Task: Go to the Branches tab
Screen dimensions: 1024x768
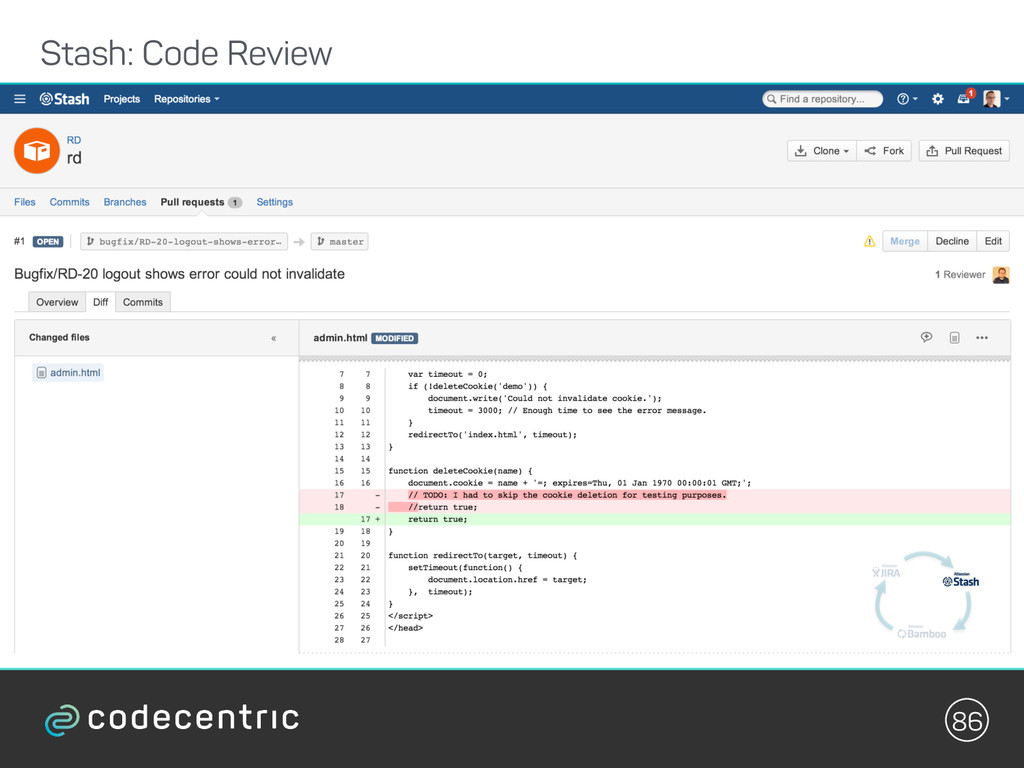Action: [125, 202]
